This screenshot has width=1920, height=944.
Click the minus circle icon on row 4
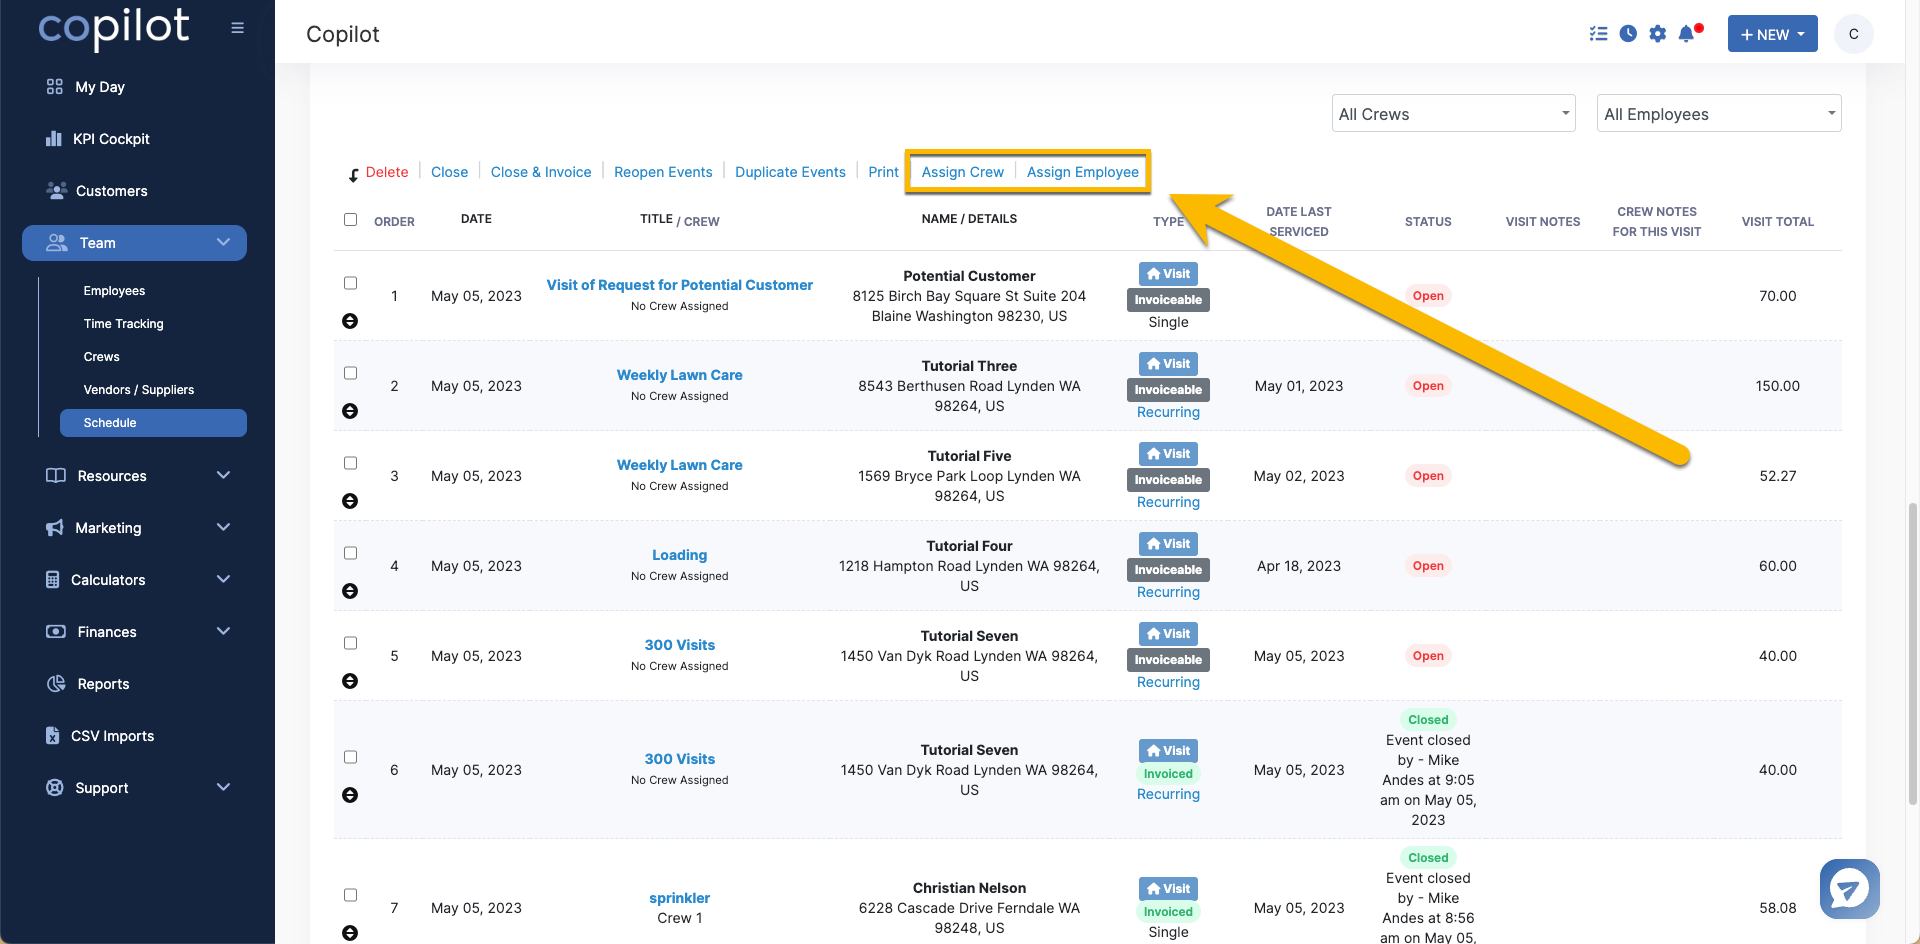click(350, 591)
